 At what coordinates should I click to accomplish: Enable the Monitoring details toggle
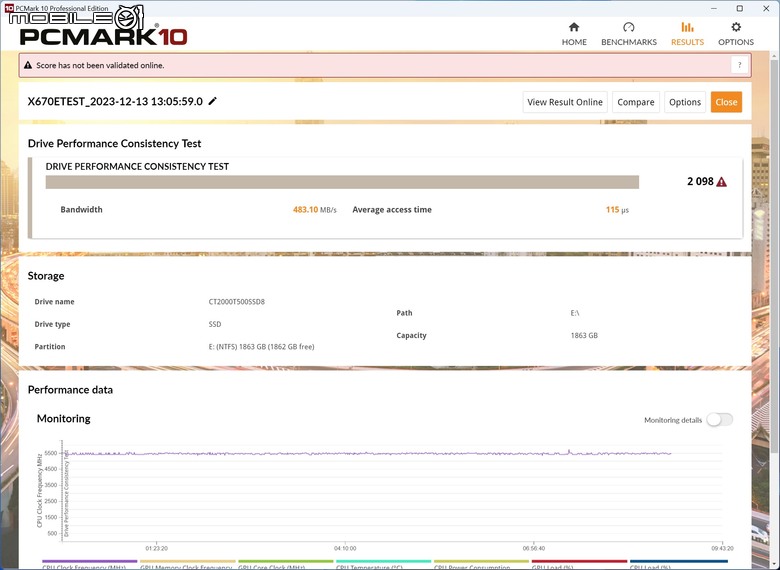pos(720,420)
